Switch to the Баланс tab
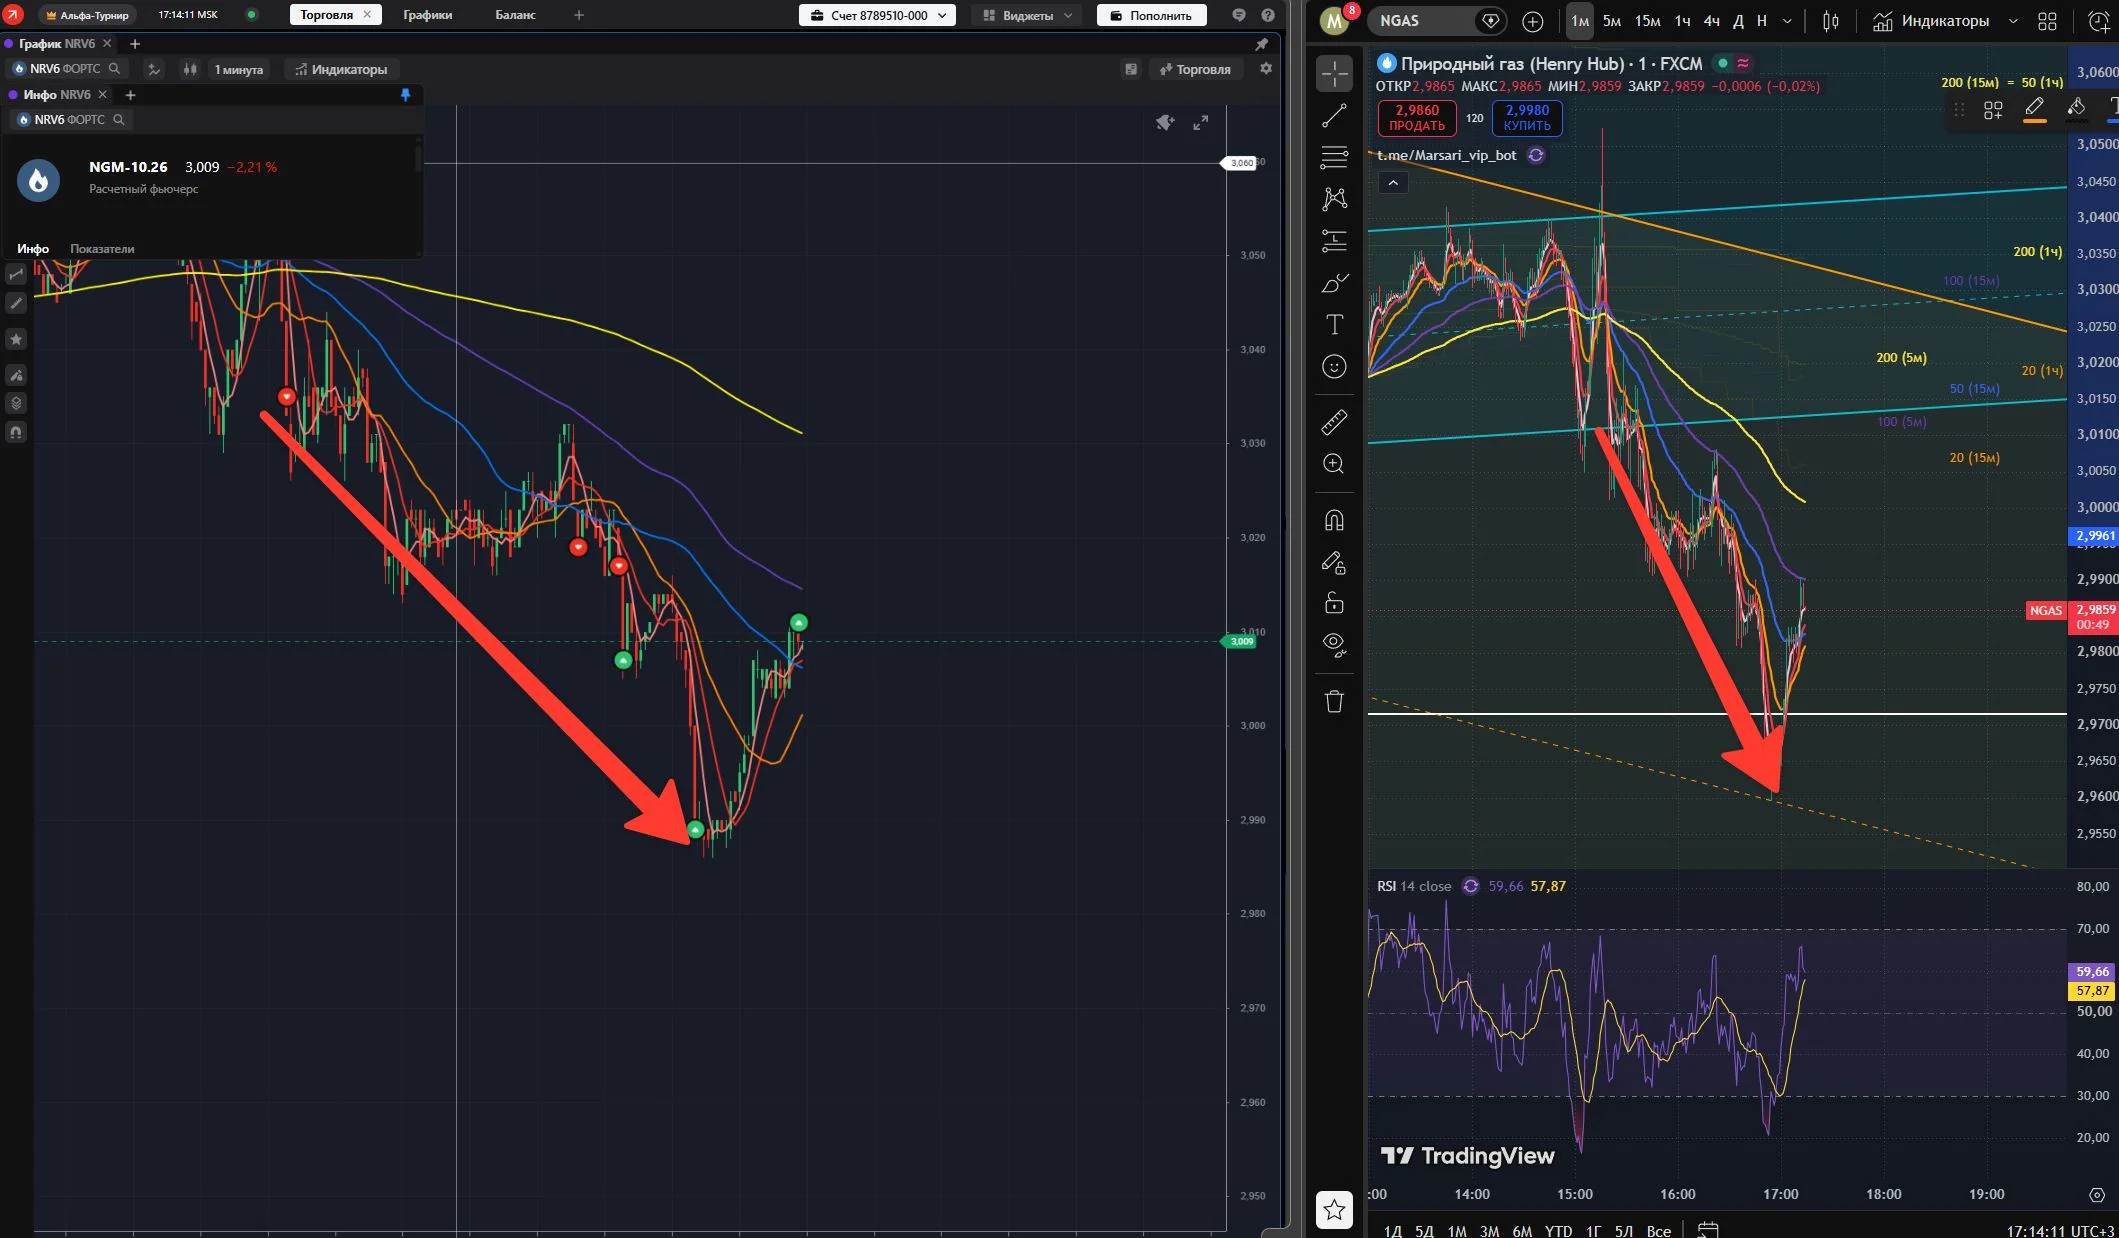The height and width of the screenshot is (1238, 2119). 515,15
